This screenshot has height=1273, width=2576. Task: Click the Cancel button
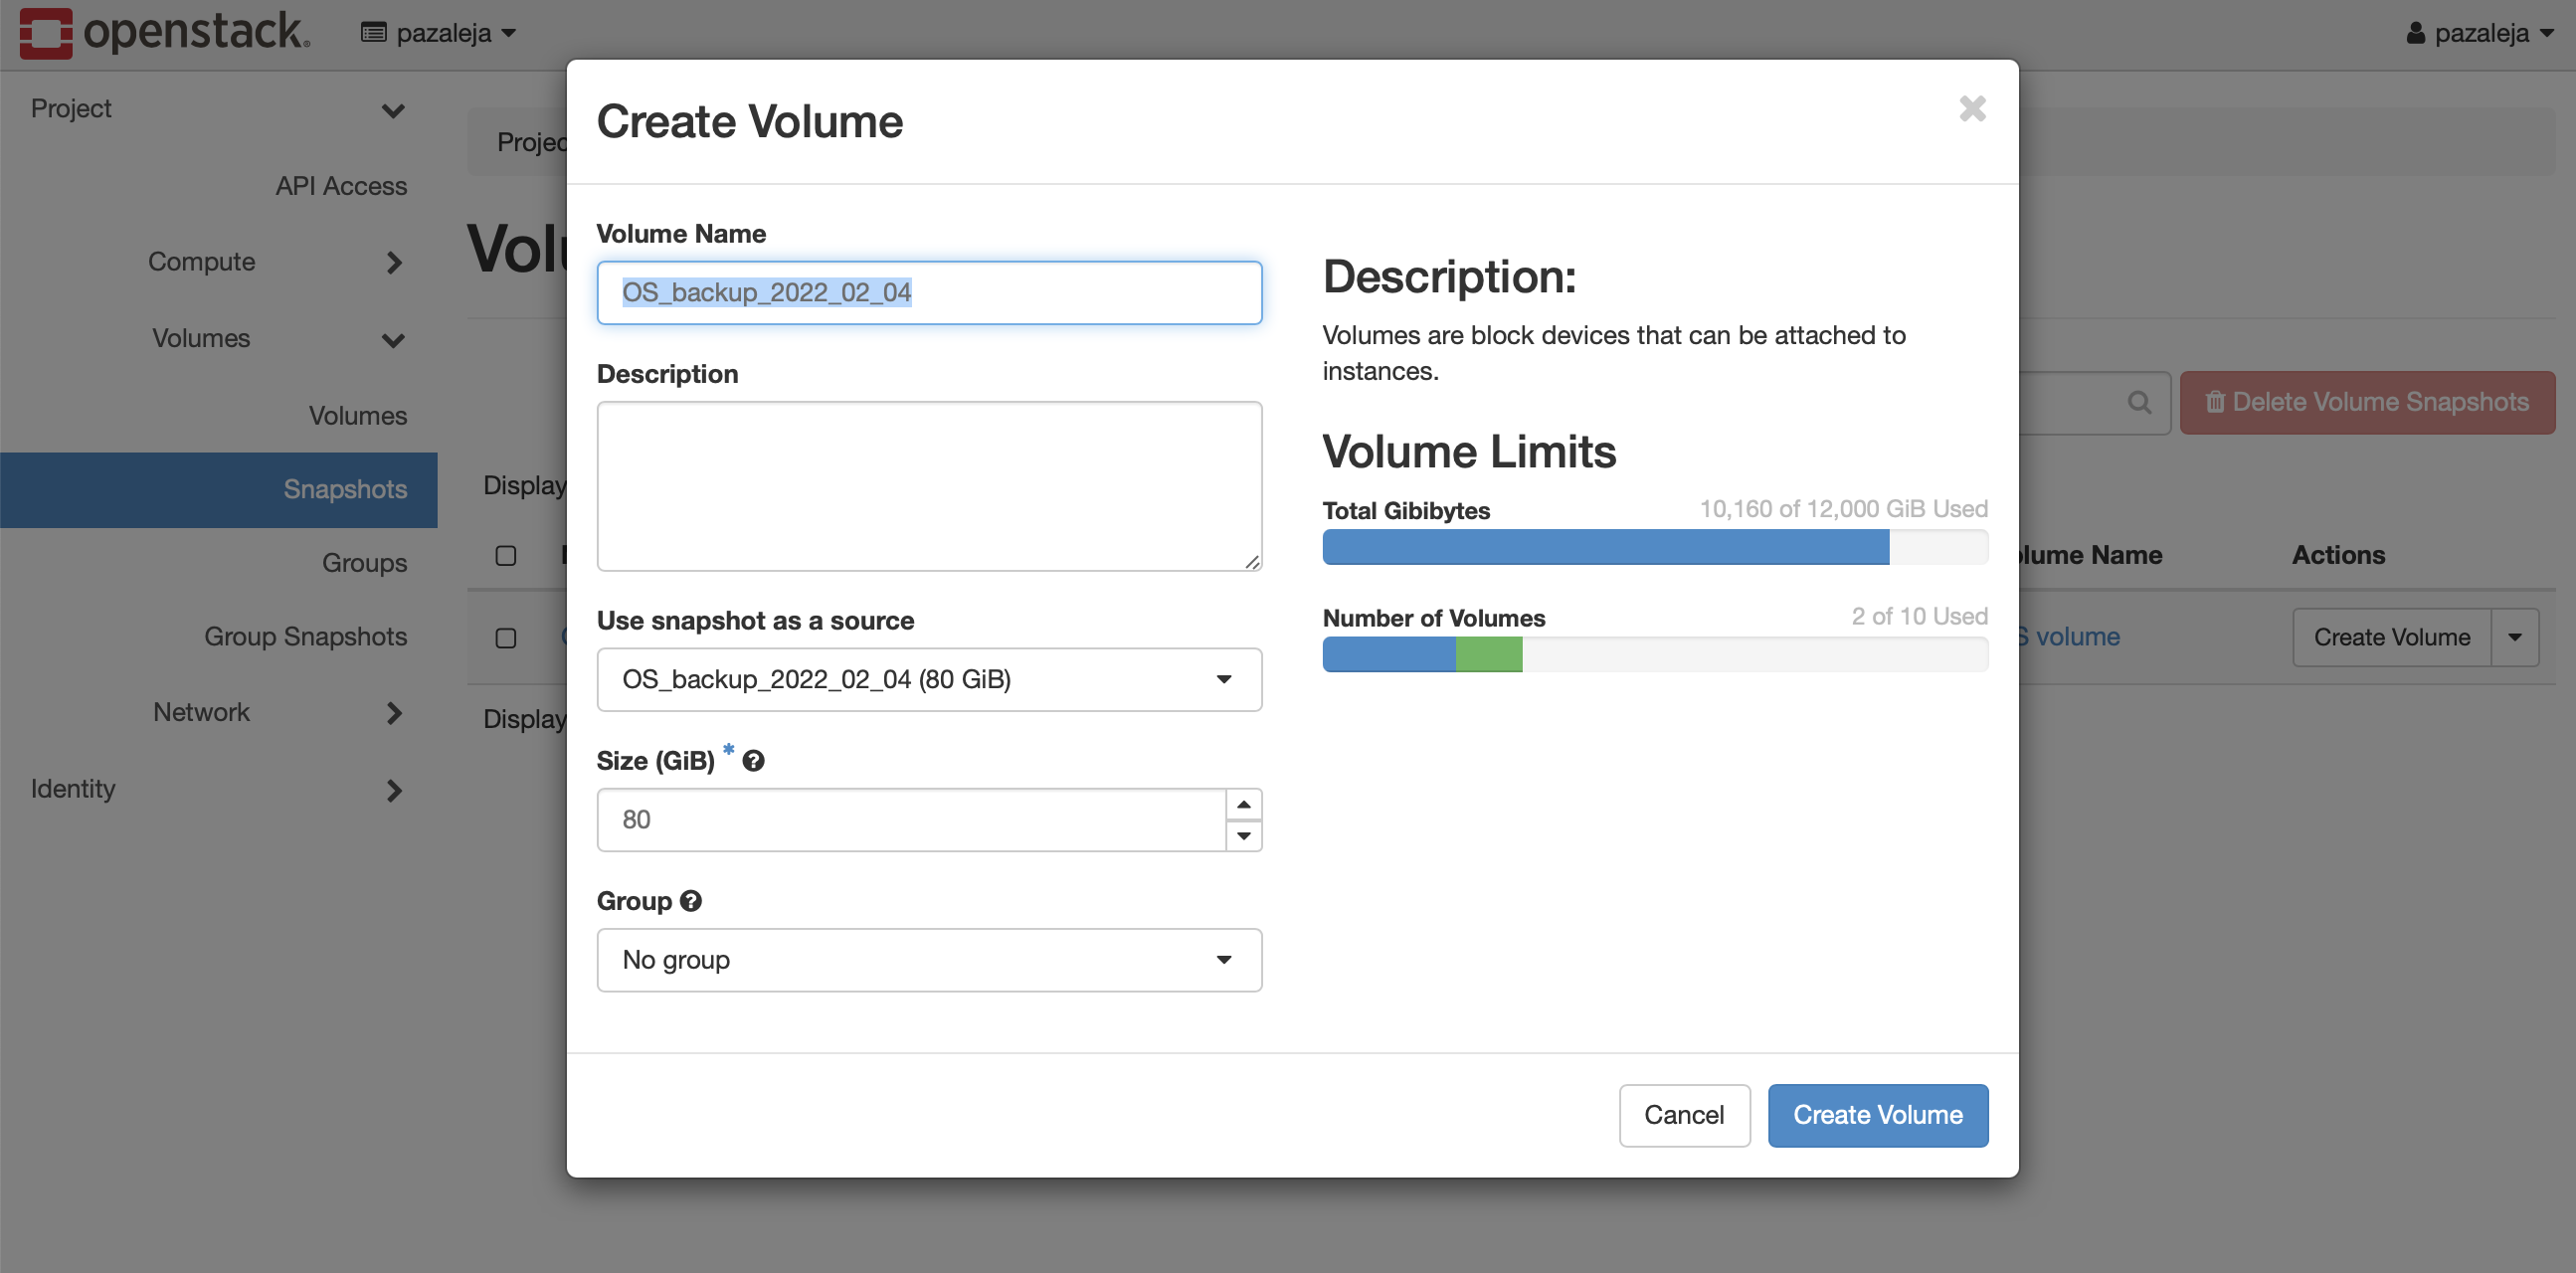pyautogui.click(x=1684, y=1115)
